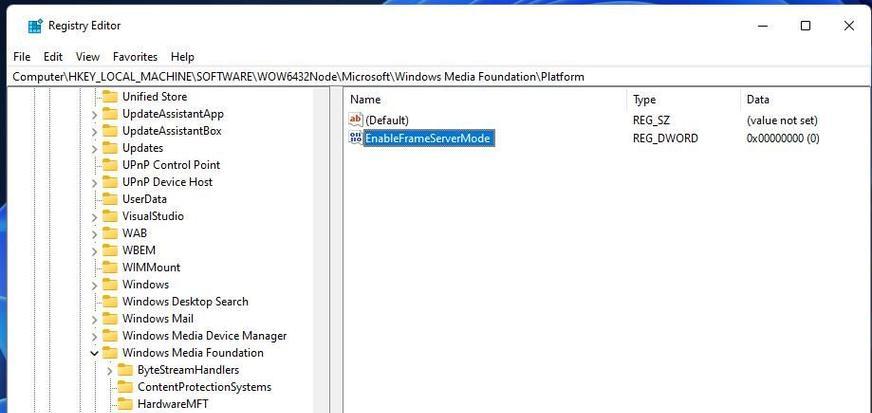Select the WIMMount folder icon

(x=110, y=267)
